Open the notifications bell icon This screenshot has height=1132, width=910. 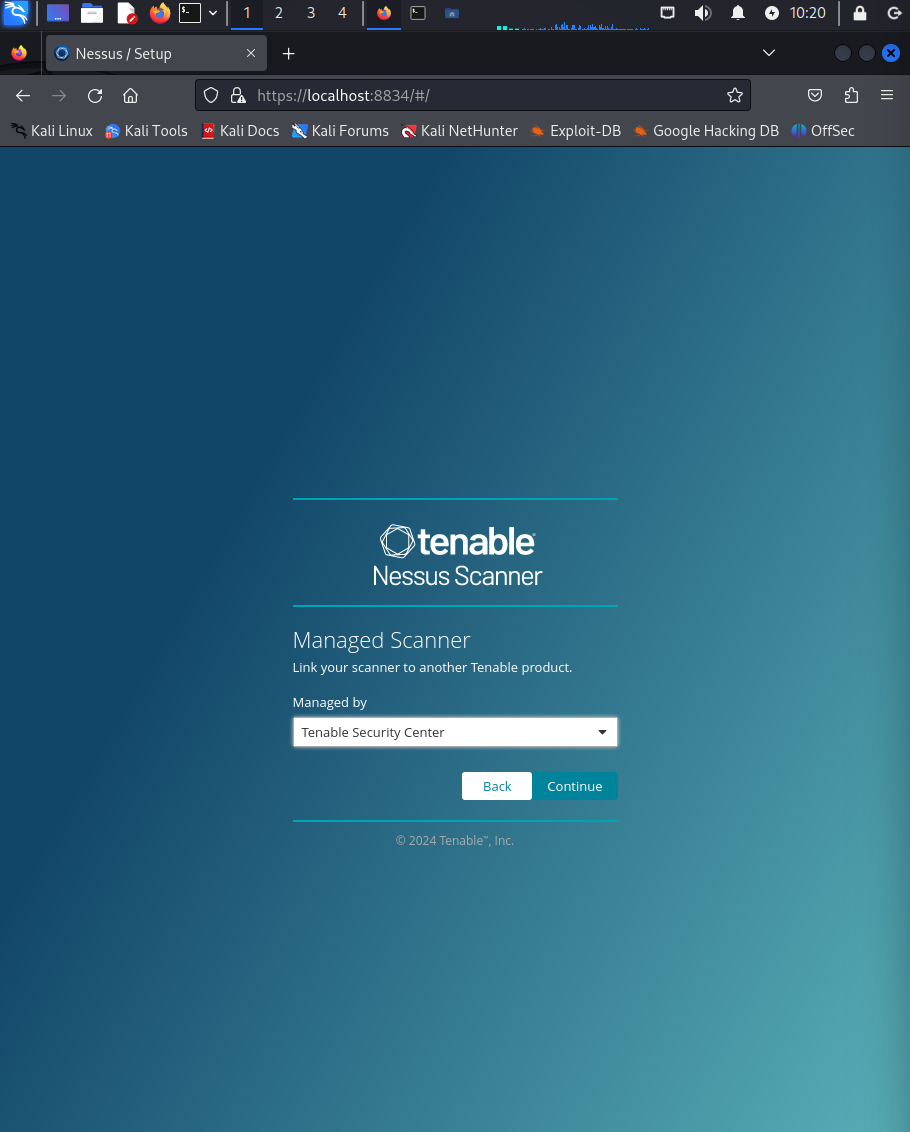pos(737,13)
